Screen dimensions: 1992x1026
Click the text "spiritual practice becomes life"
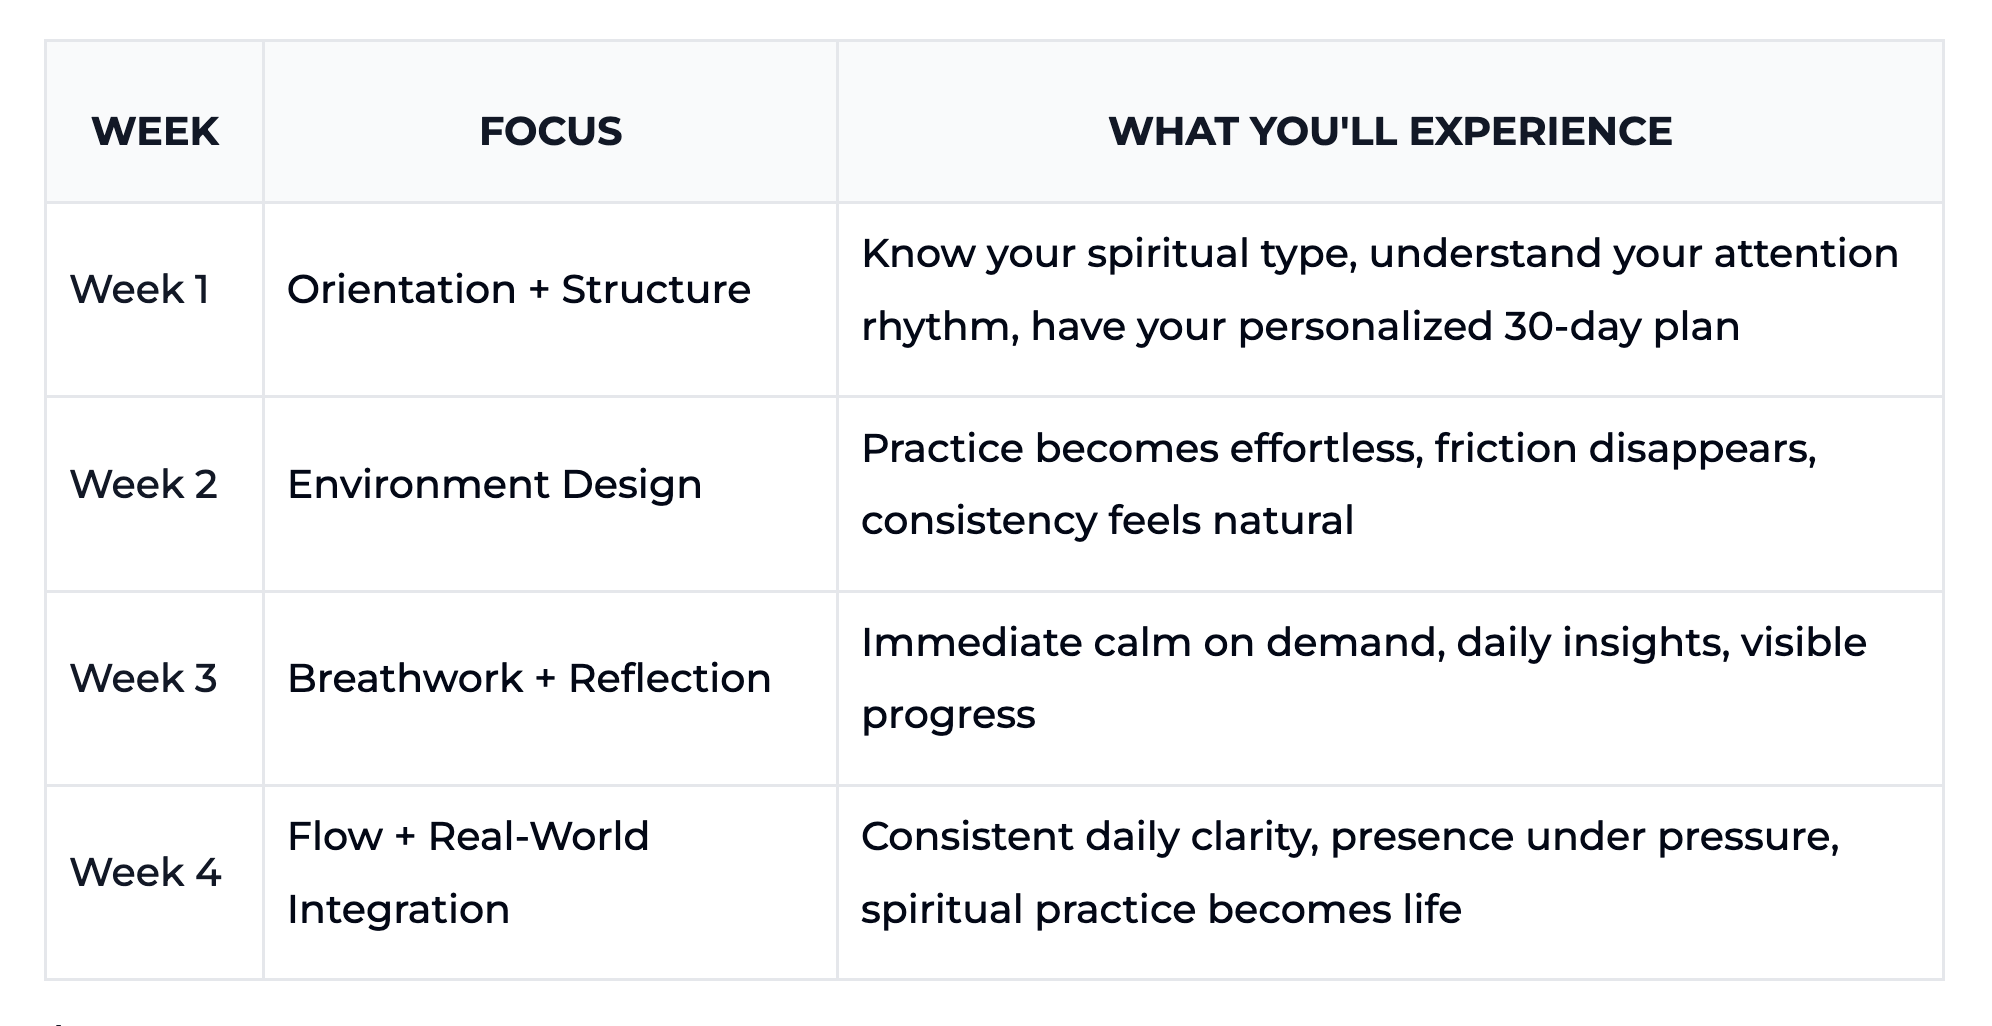1161,910
